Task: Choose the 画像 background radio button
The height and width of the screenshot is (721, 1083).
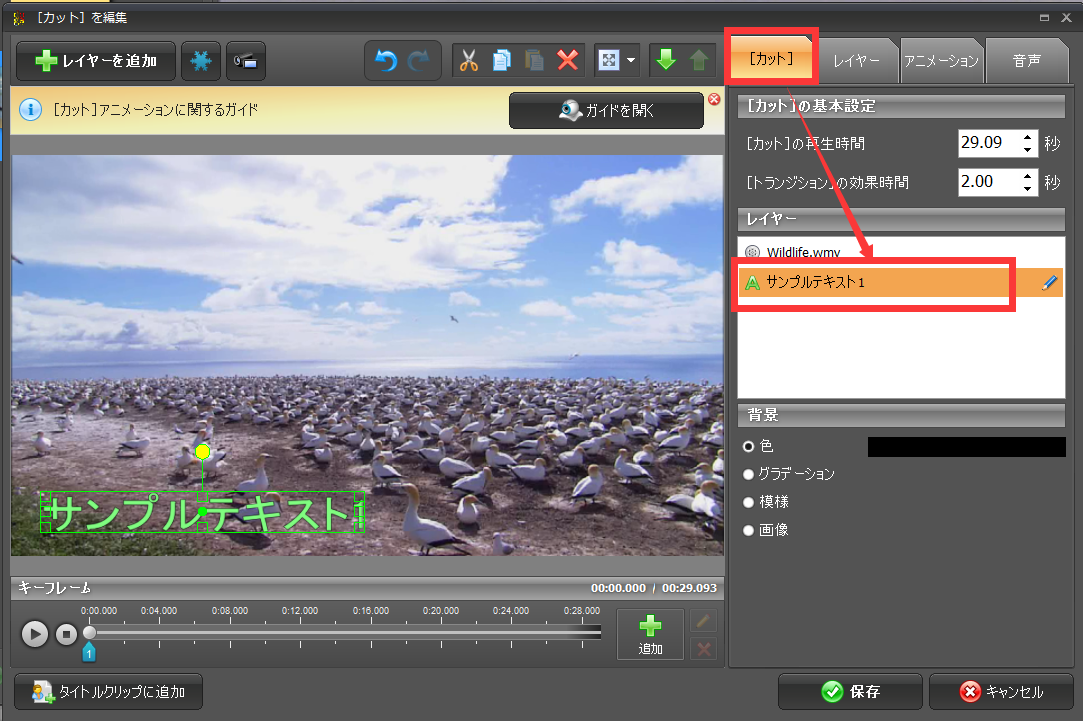Action: (x=748, y=530)
